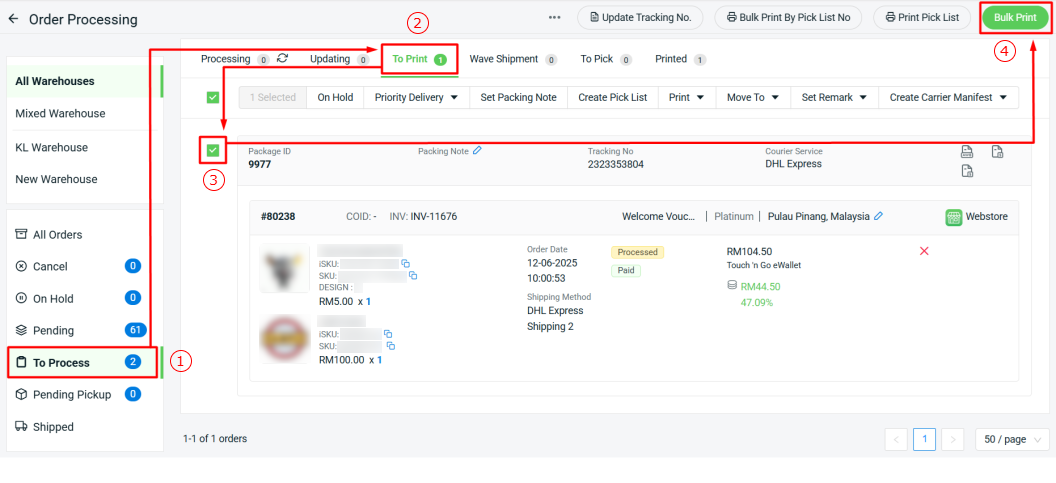This screenshot has width=1056, height=483.
Task: Untick the checkbox for package 9977
Action: (x=213, y=150)
